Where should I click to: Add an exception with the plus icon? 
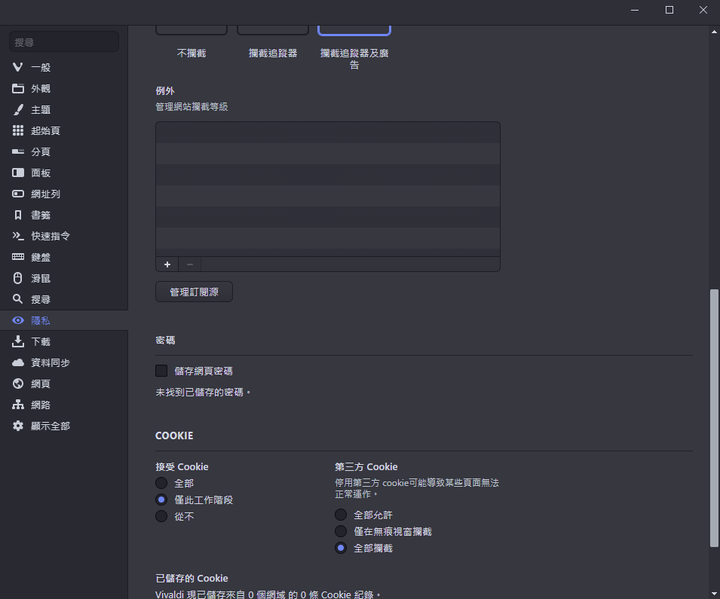pyautogui.click(x=167, y=264)
